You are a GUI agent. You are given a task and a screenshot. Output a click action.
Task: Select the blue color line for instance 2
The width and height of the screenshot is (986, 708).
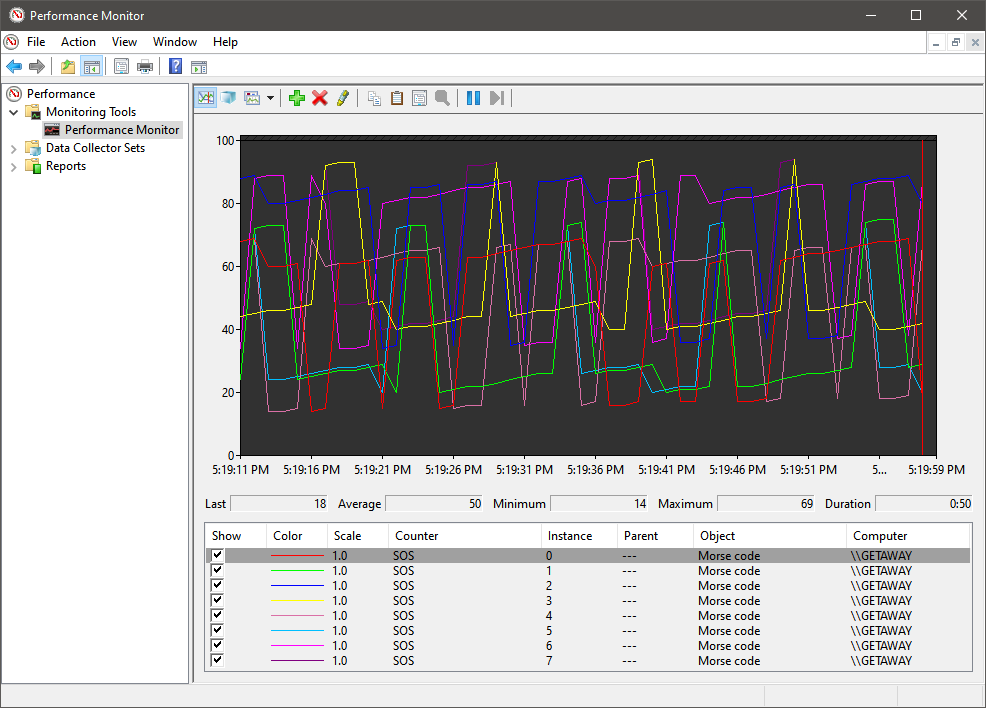pyautogui.click(x=297, y=585)
